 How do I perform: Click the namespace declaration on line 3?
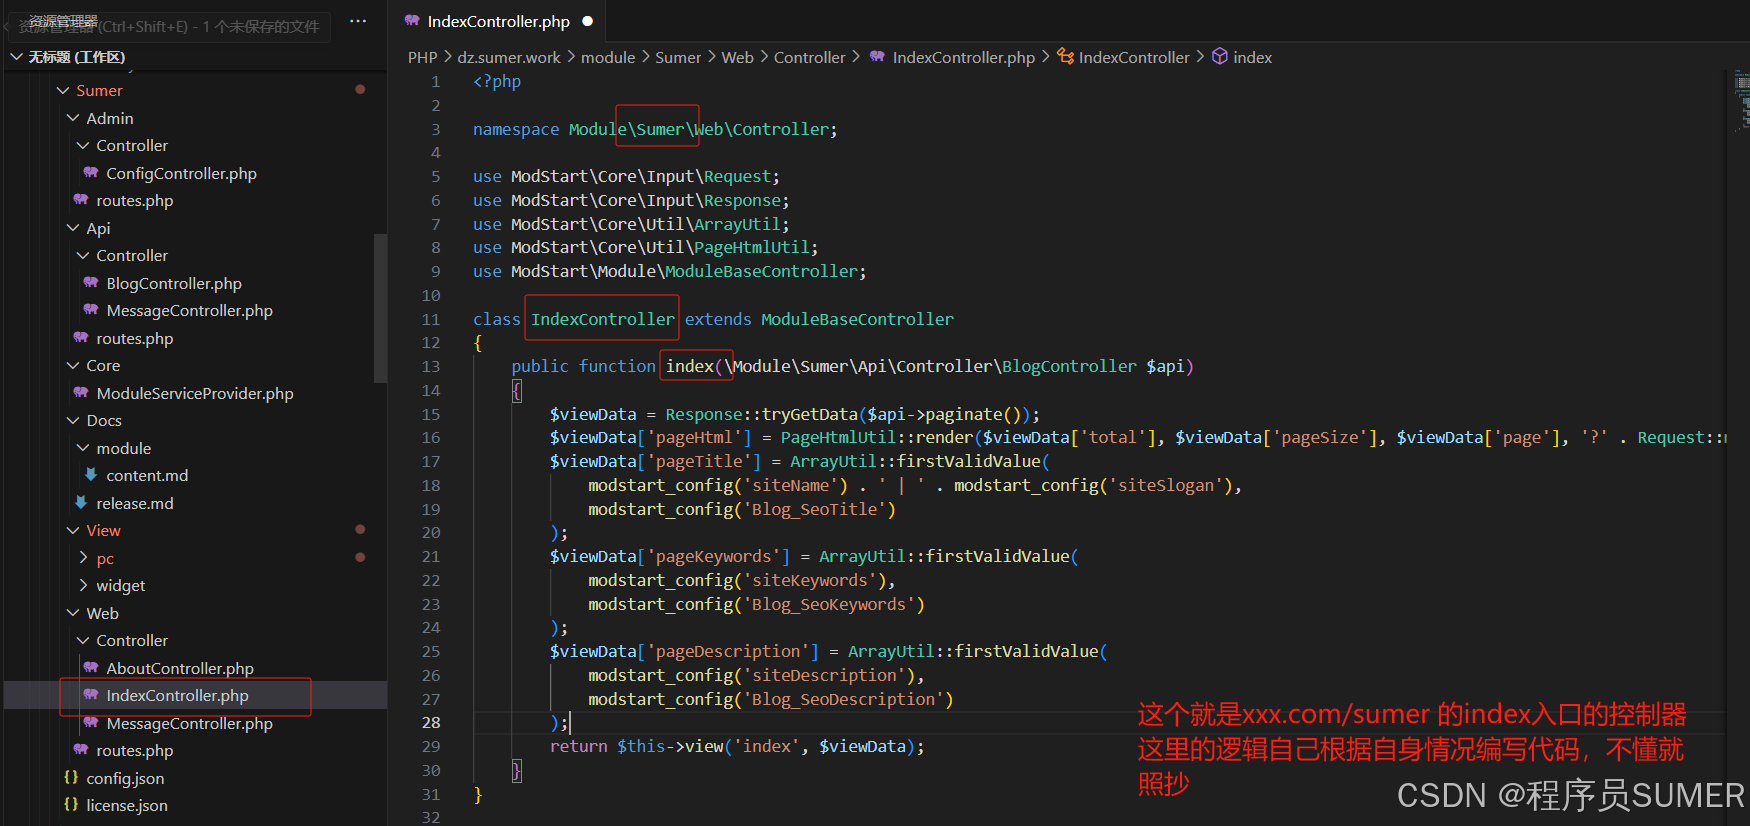[655, 129]
